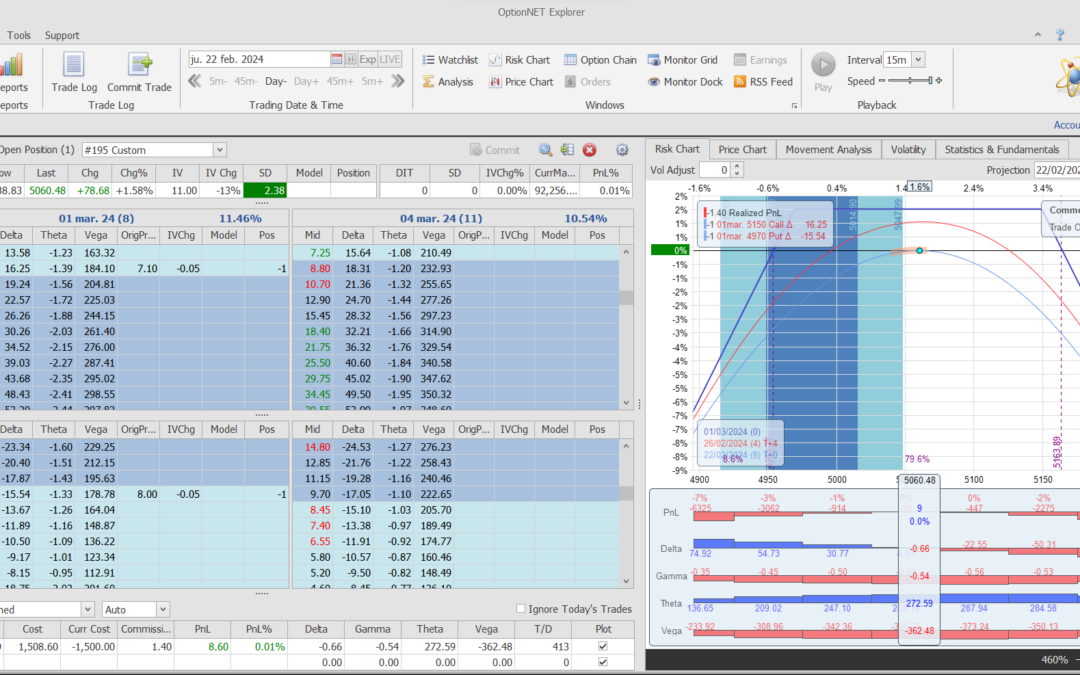Enable Ignore Today's Trades checkbox
This screenshot has height=675, width=1080.
coord(521,609)
